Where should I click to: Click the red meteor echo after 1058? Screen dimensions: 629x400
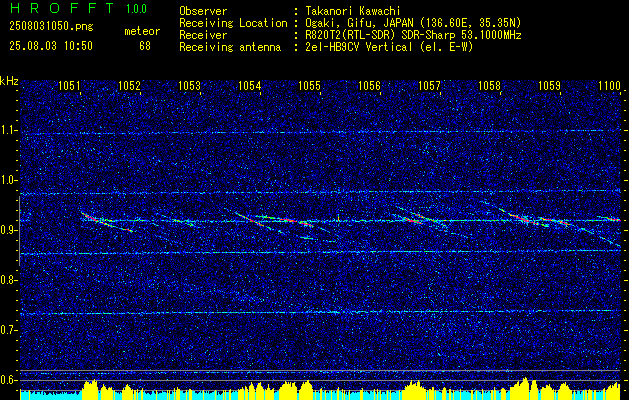point(519,217)
